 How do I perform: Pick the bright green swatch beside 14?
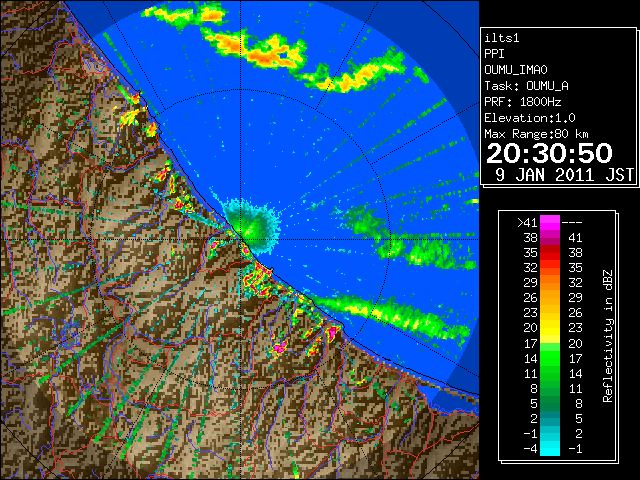click(x=550, y=358)
